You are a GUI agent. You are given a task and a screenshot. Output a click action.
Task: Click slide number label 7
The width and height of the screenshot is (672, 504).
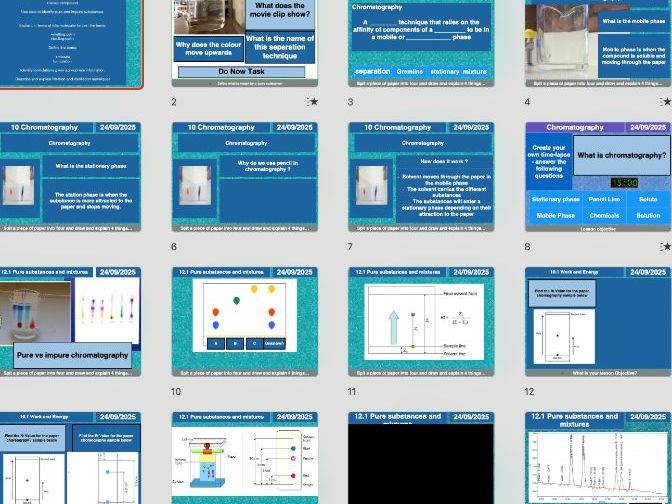(350, 246)
